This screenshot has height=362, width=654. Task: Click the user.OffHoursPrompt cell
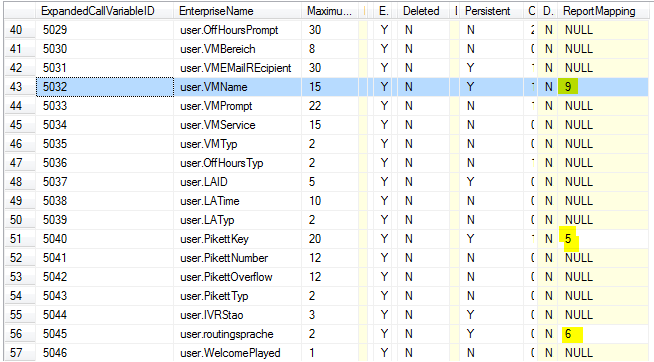point(237,30)
